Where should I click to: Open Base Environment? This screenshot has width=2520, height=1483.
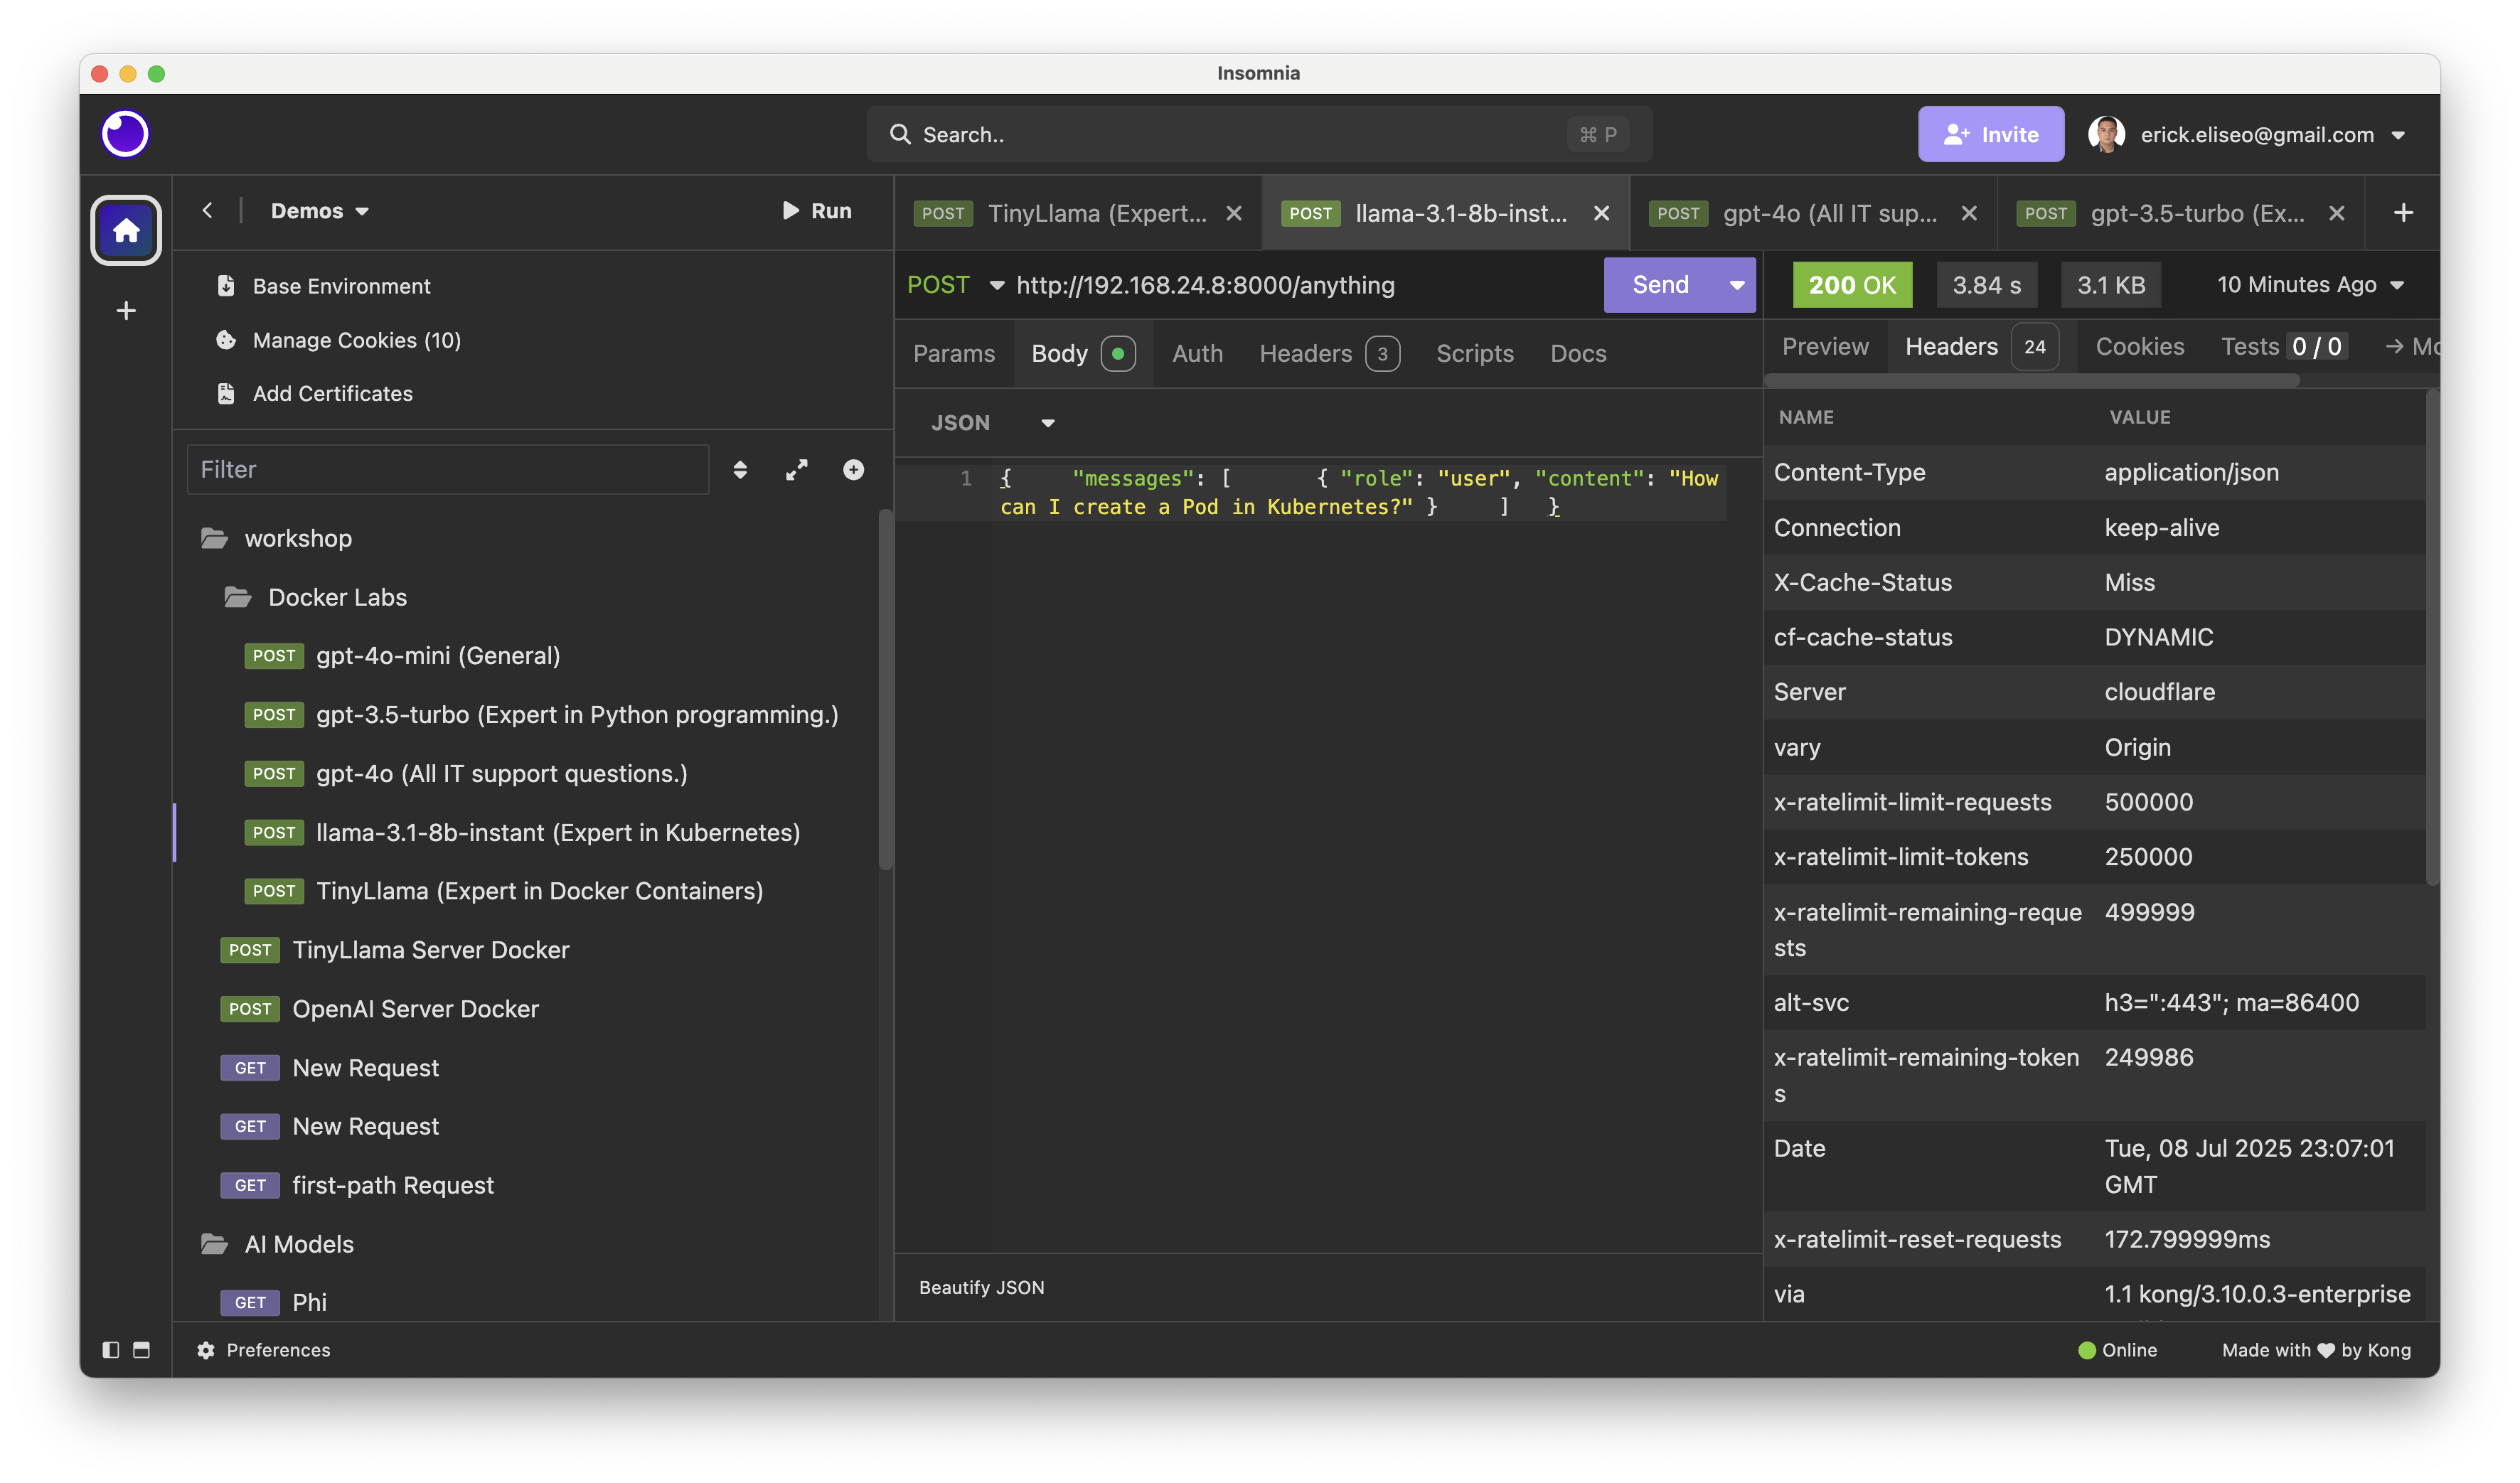[x=323, y=286]
